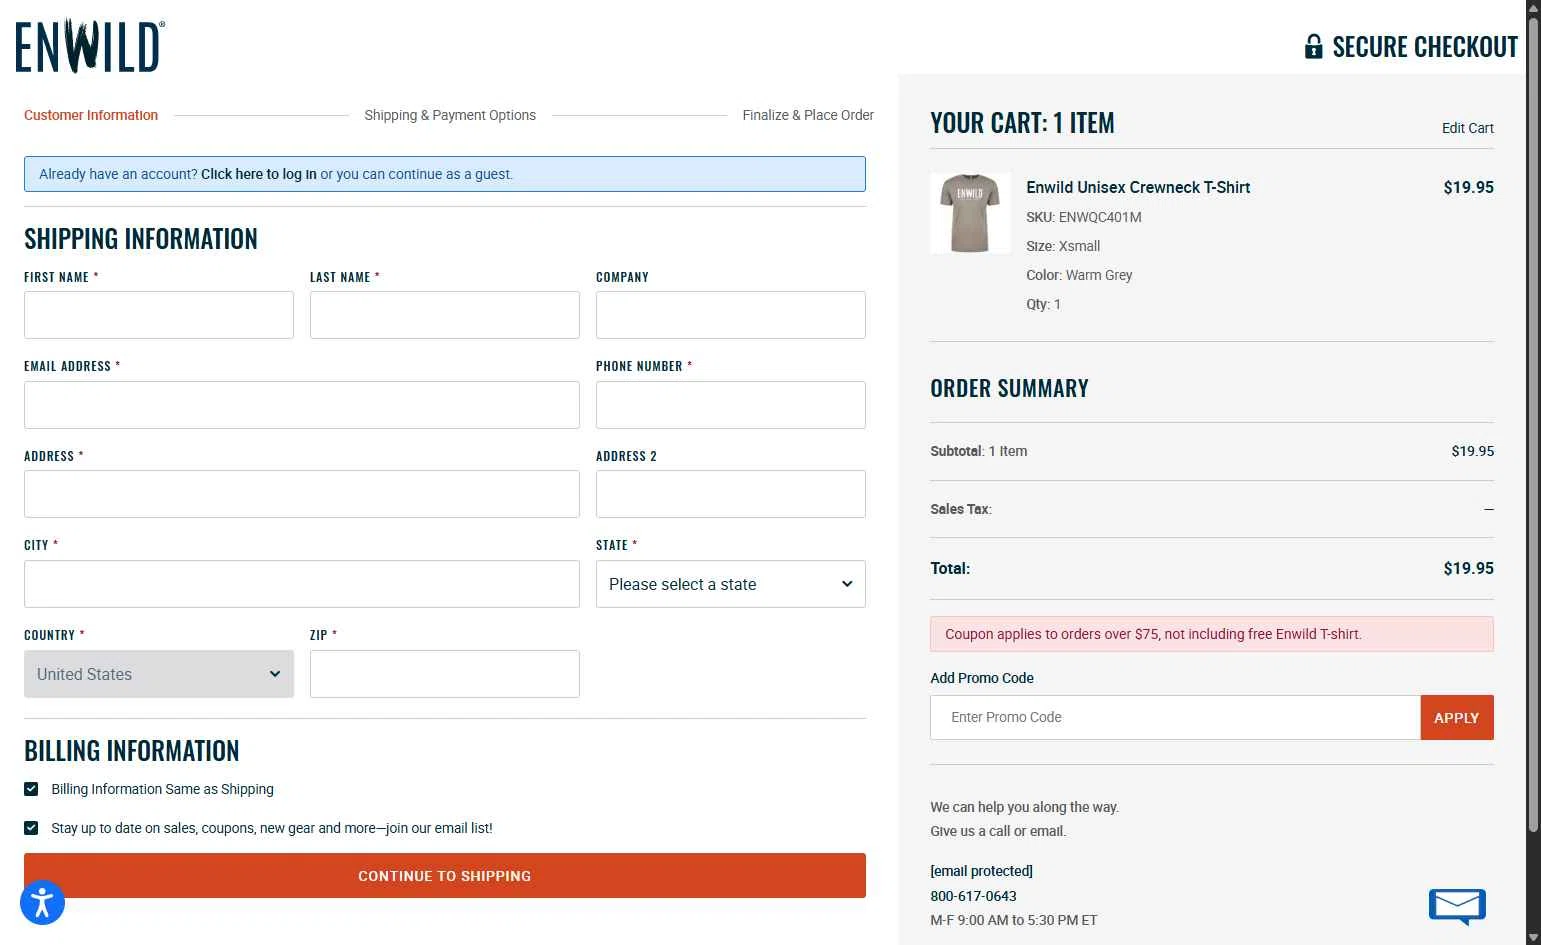Click the Total $19.95 amount
The width and height of the screenshot is (1541, 945).
(x=1468, y=568)
